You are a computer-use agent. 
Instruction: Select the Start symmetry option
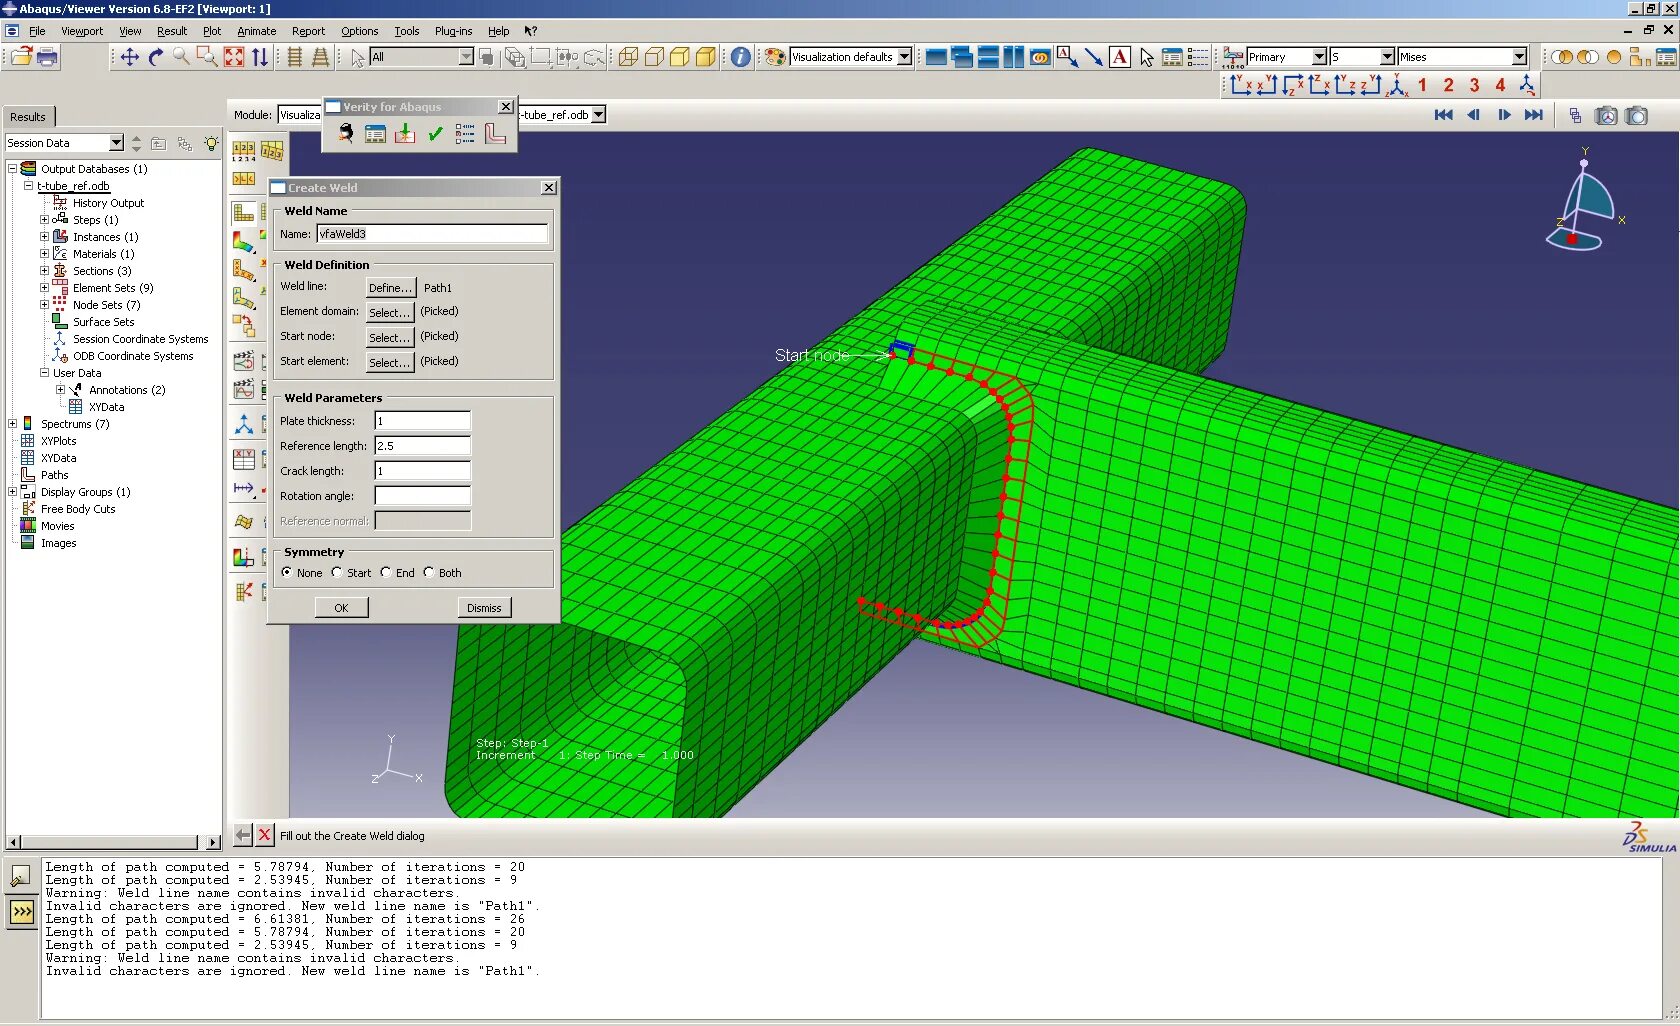[337, 573]
